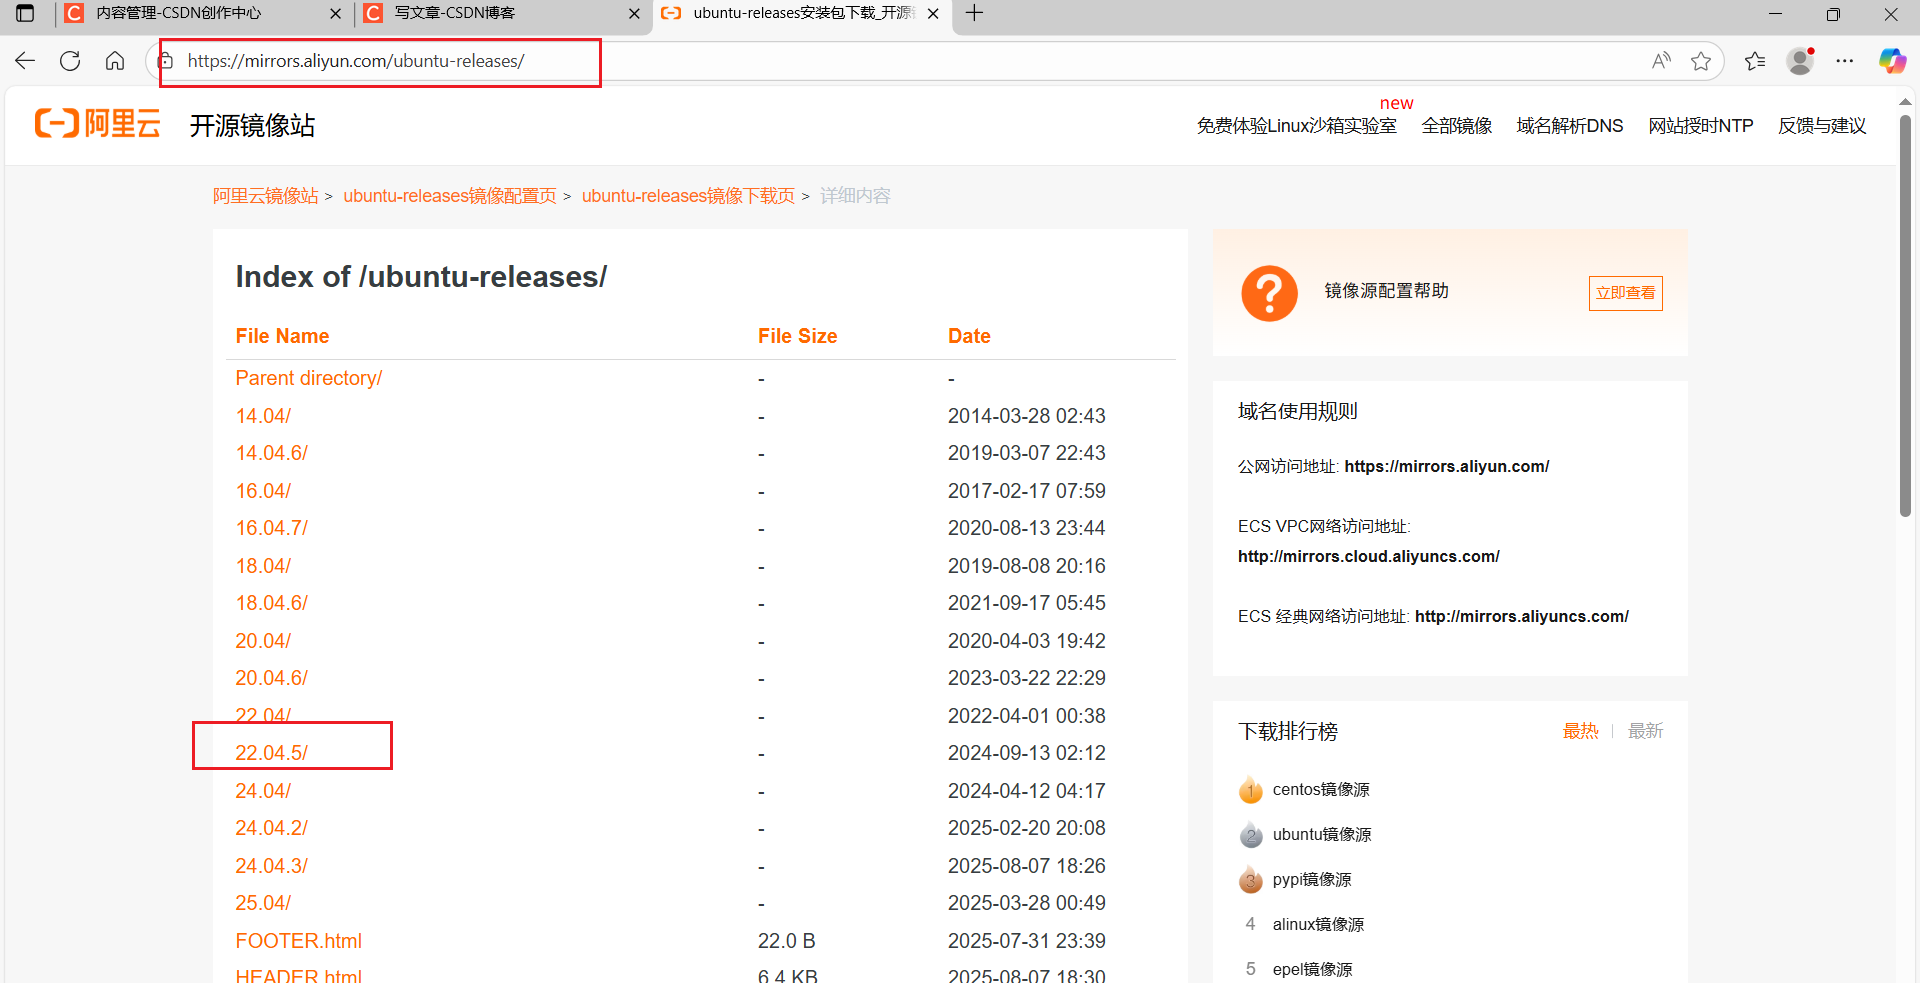
Task: Click the site lock icon in address bar
Action: 166,61
